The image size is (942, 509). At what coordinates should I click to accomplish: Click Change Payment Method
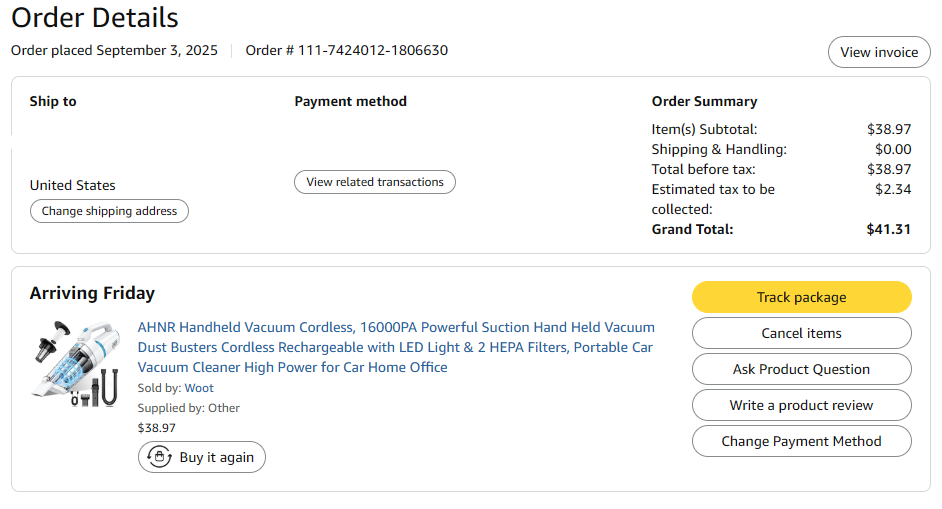click(801, 441)
